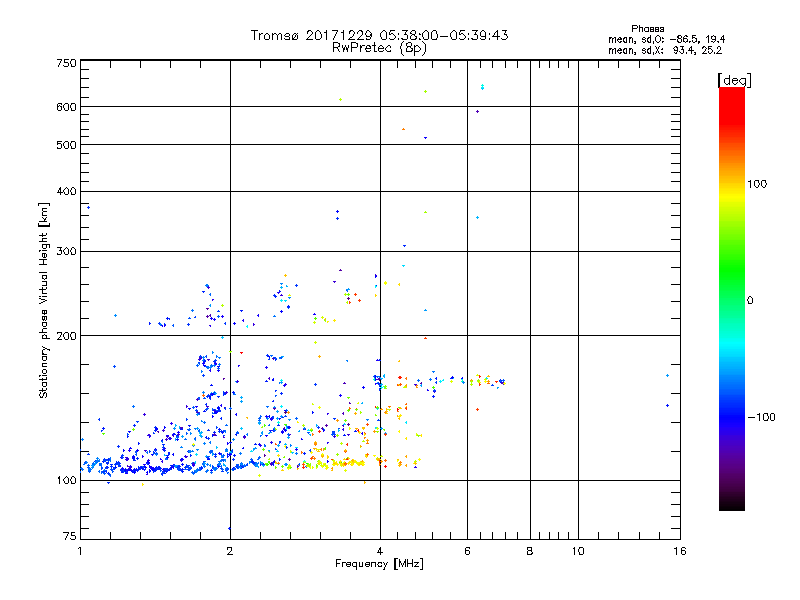Click the y-axis '600' tick label
Image resolution: width=800 pixels, height=600 pixels.
[66, 107]
